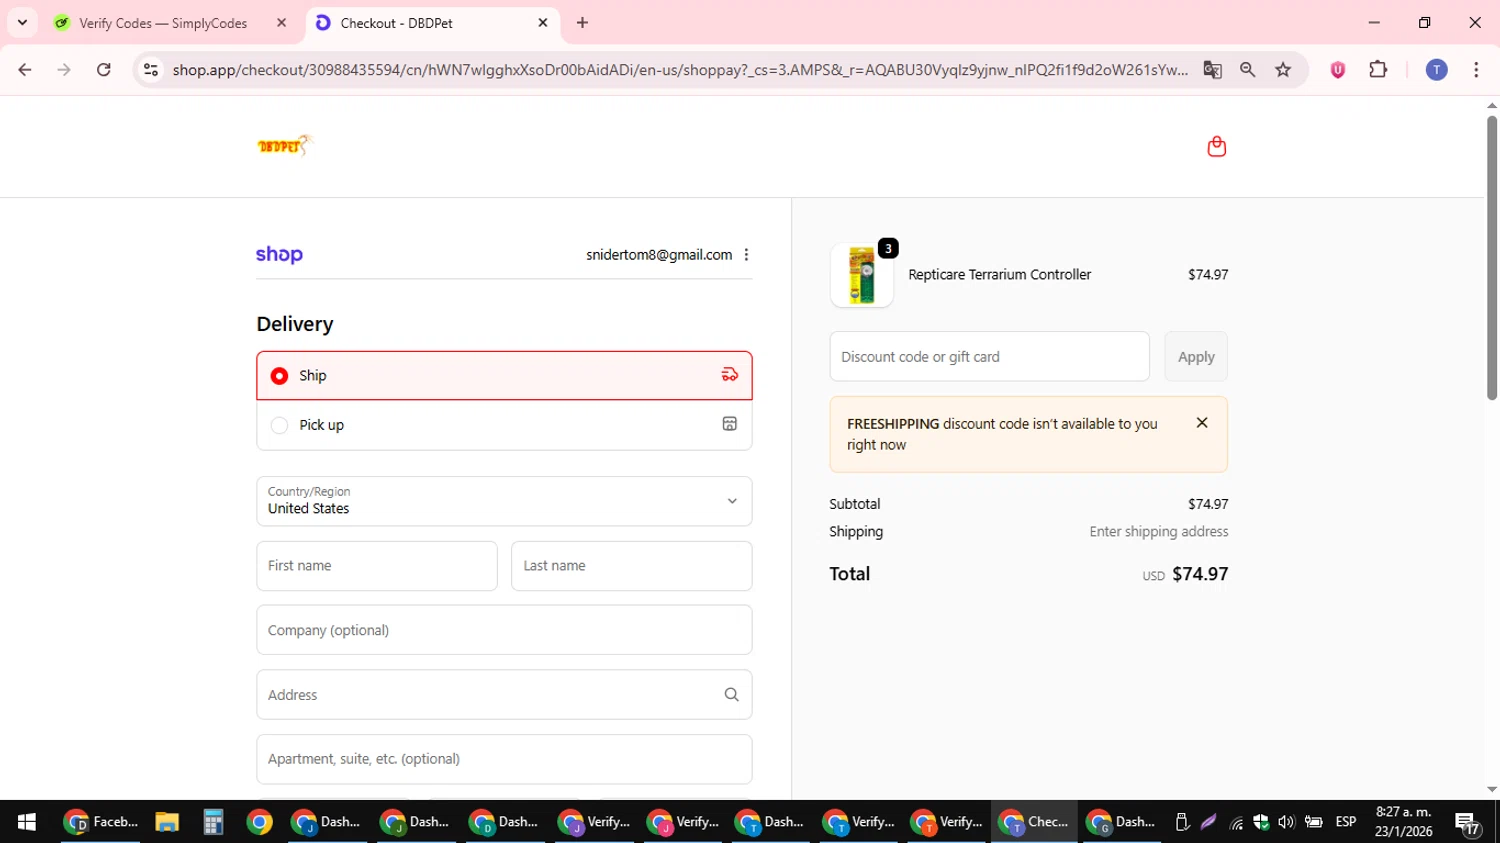Open a new browser tab

click(582, 23)
